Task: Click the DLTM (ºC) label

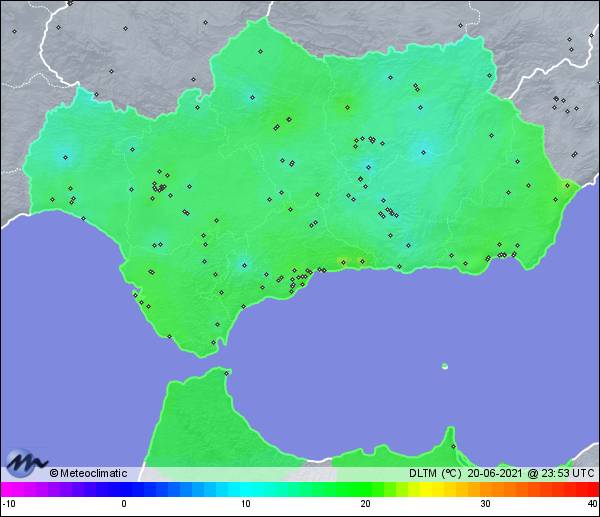Action: 435,473
